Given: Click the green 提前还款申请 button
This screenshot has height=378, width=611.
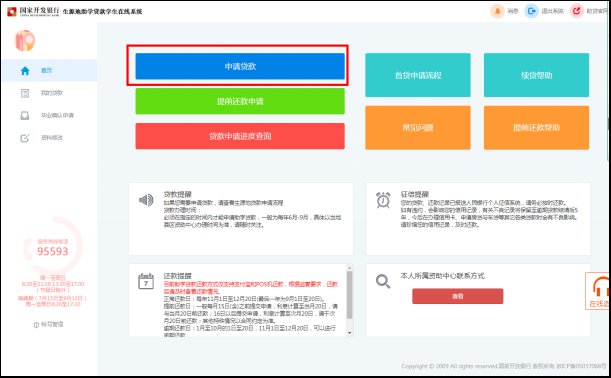Looking at the screenshot, I should (240, 101).
